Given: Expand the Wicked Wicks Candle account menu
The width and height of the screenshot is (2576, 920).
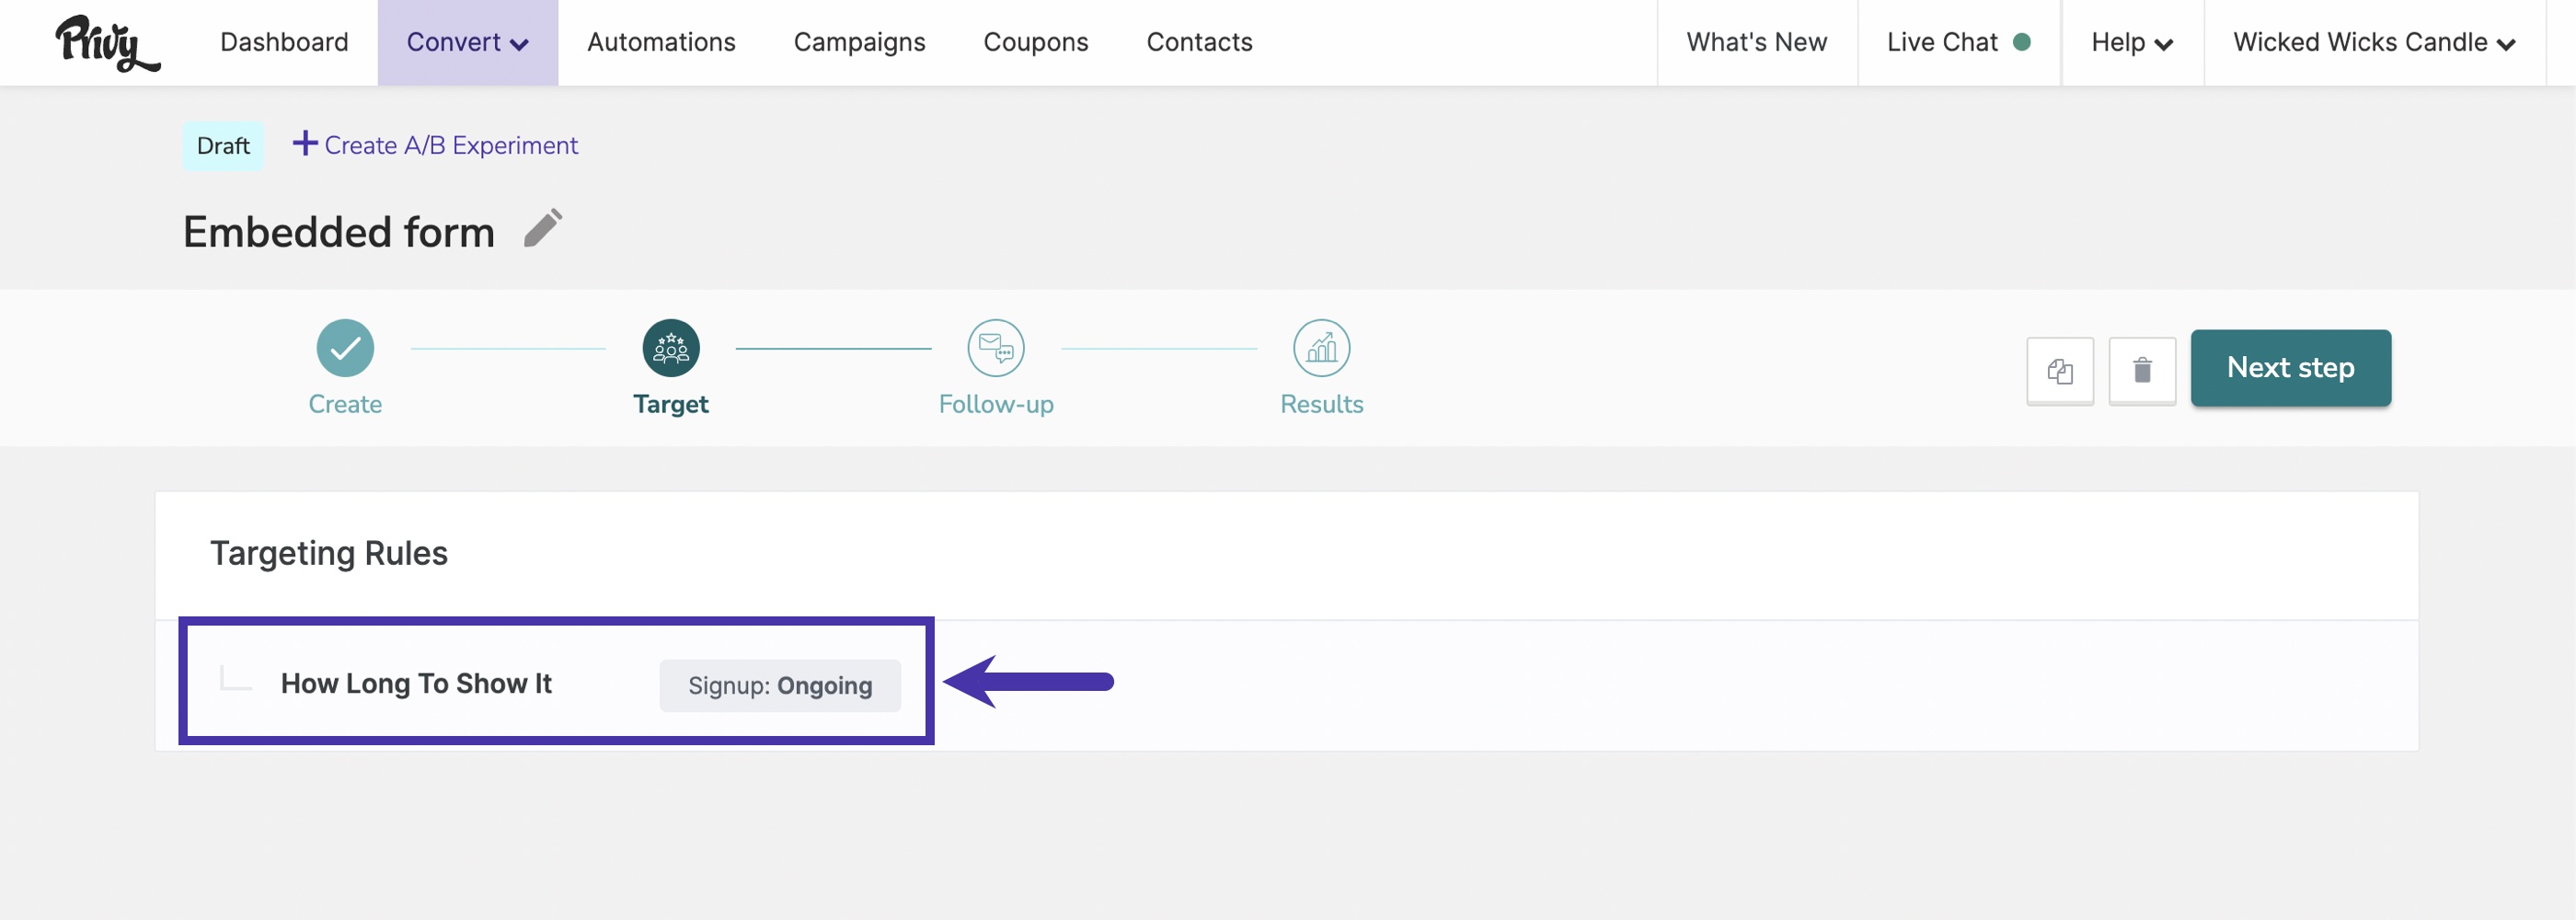Looking at the screenshot, I should [x=2374, y=42].
